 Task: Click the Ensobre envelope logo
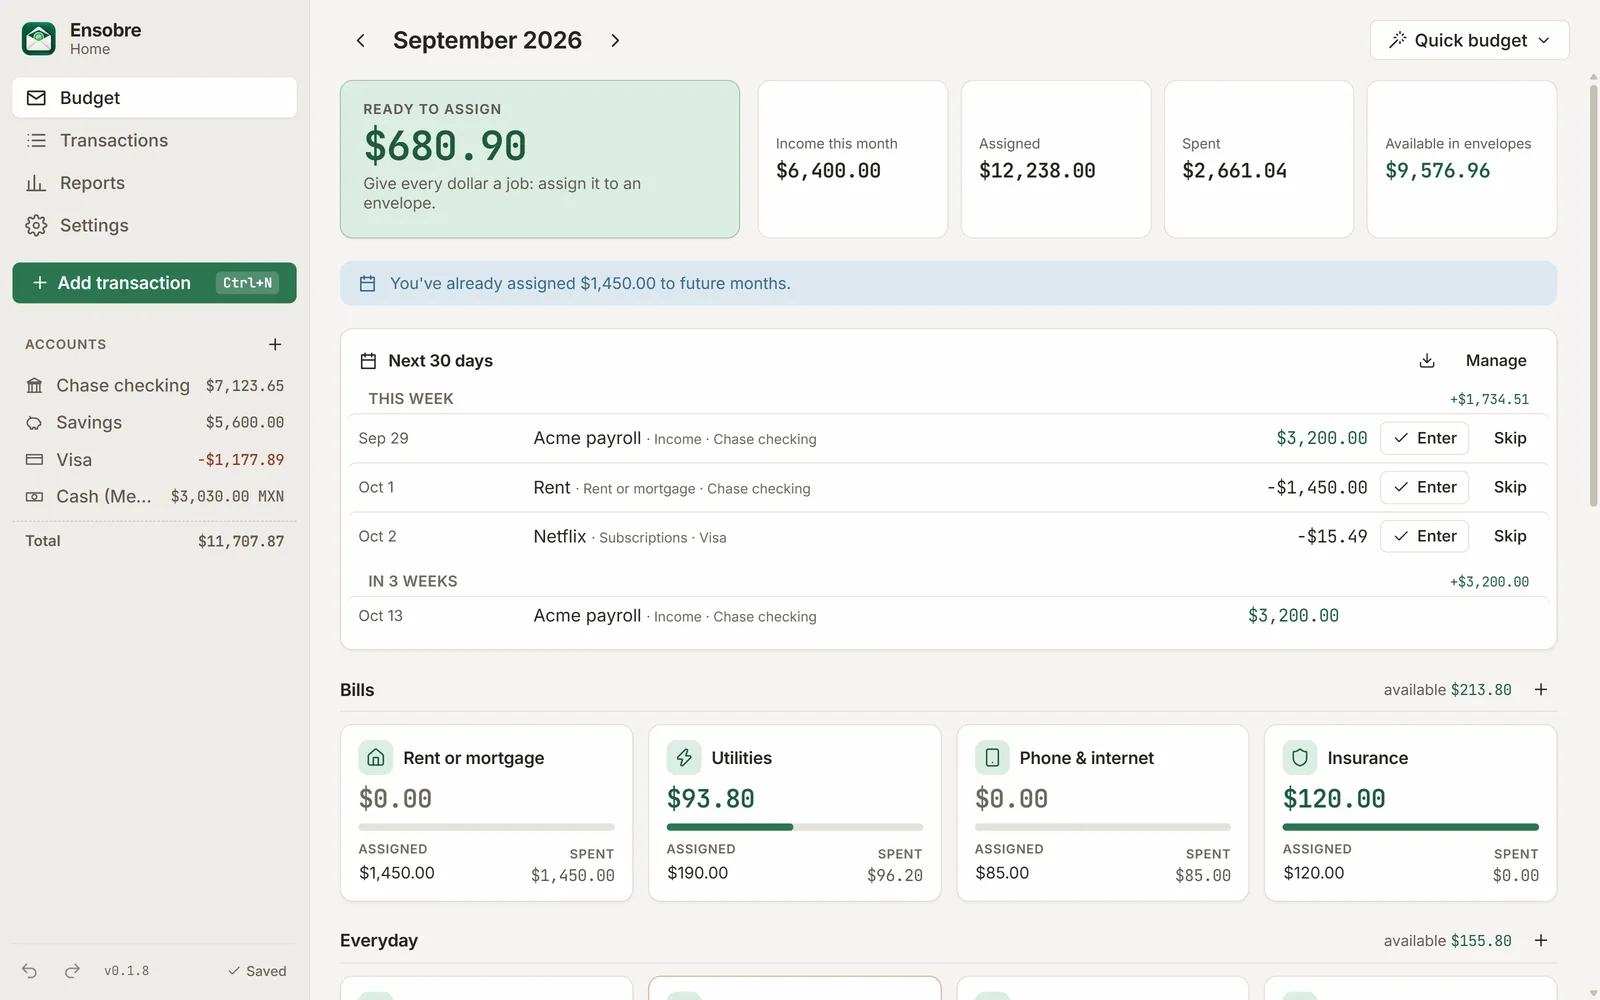coord(39,39)
